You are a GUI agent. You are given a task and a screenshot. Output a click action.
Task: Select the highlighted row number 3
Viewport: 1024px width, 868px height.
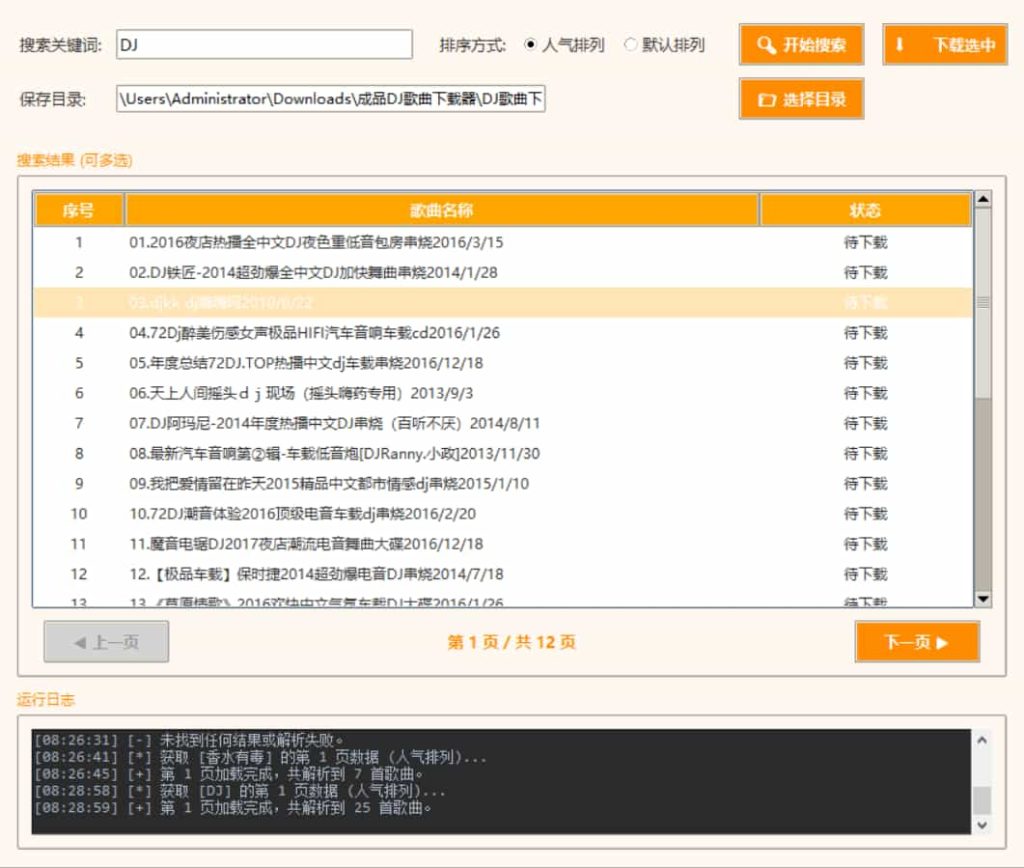(x=503, y=302)
